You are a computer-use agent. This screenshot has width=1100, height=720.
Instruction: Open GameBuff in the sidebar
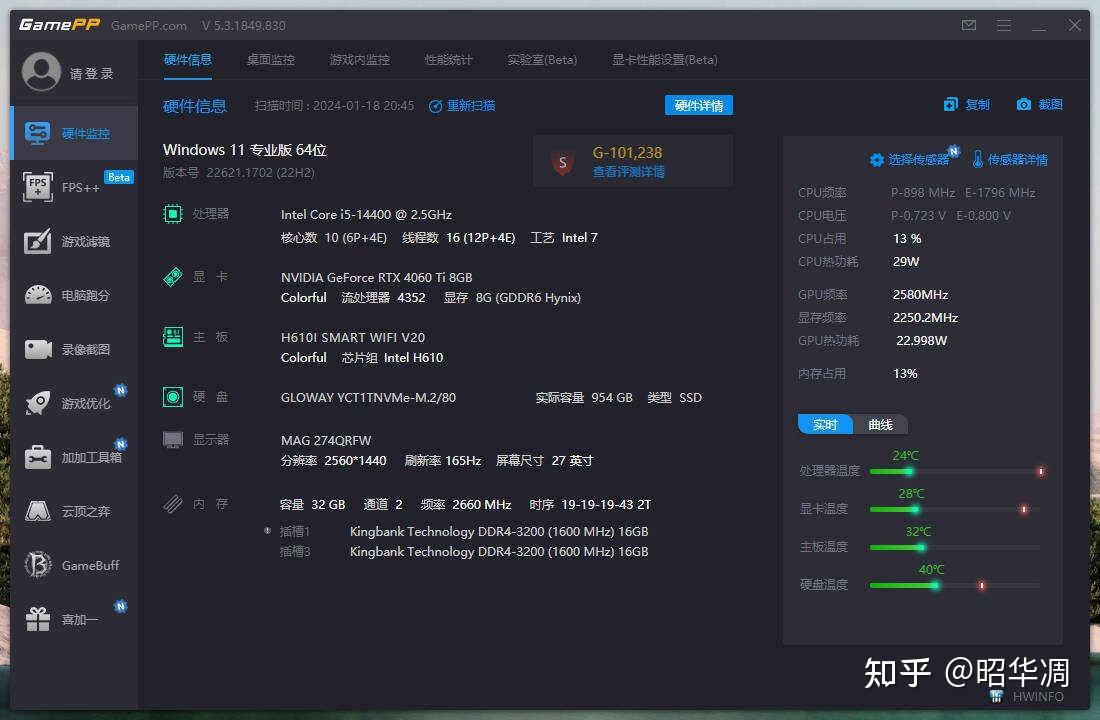74,565
